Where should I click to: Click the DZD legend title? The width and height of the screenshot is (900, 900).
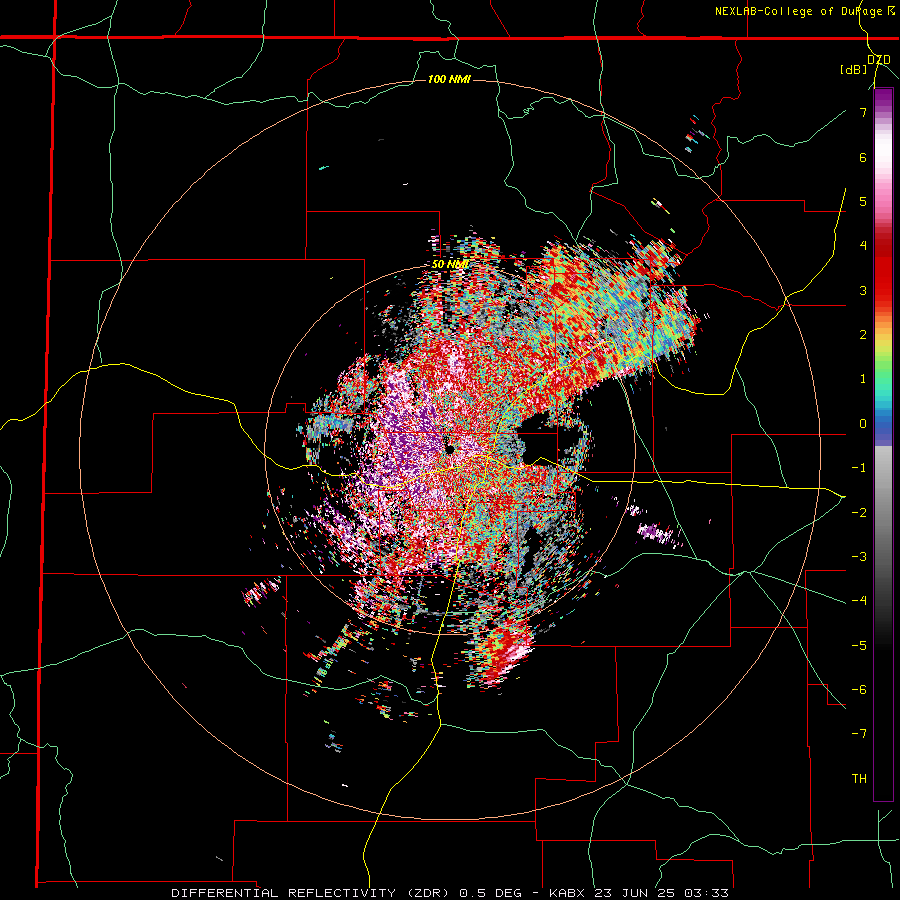click(879, 60)
